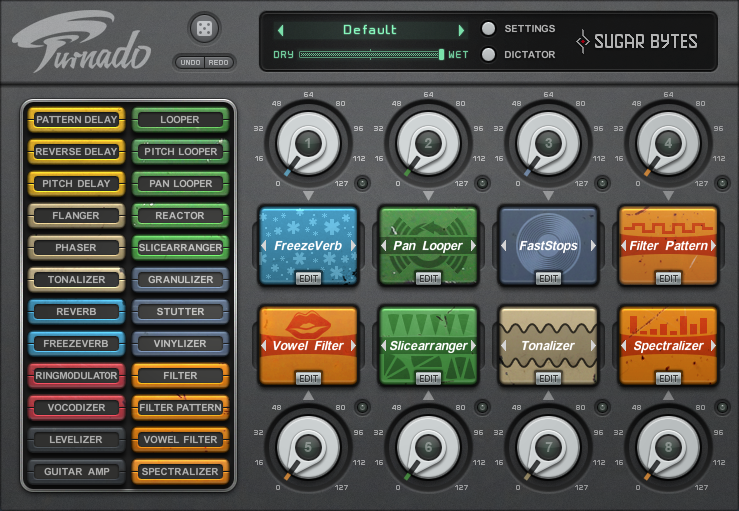
Task: Click the FreezeVerb snowflake effect slot
Action: click(308, 244)
